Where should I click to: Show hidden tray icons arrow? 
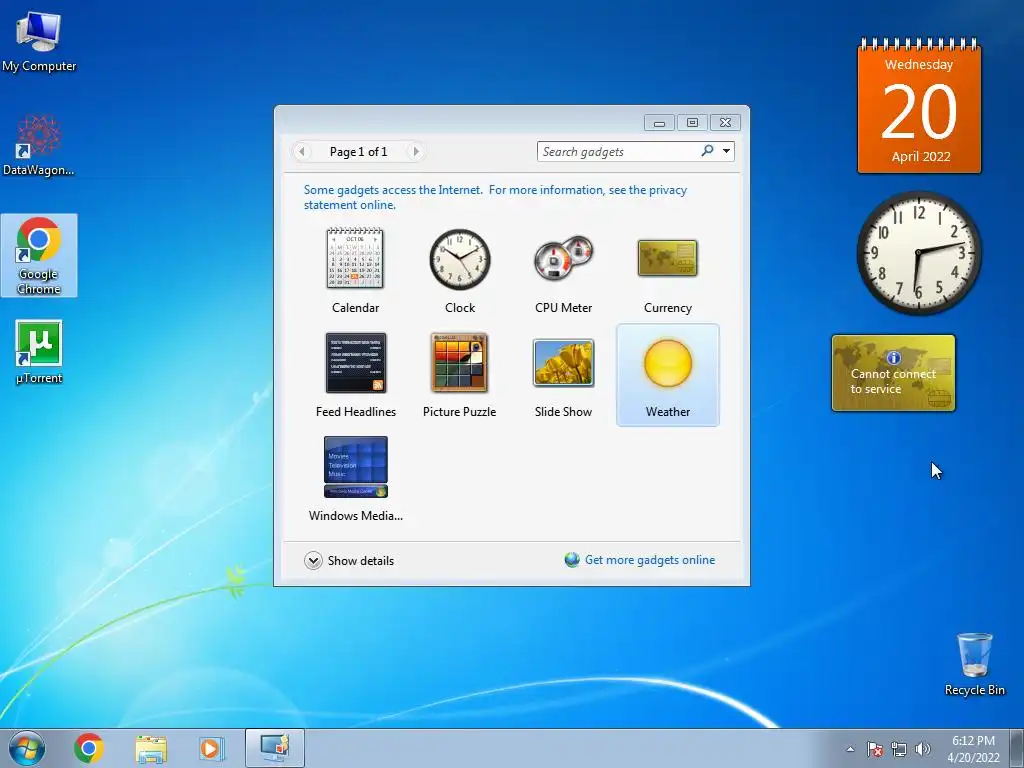coord(850,749)
